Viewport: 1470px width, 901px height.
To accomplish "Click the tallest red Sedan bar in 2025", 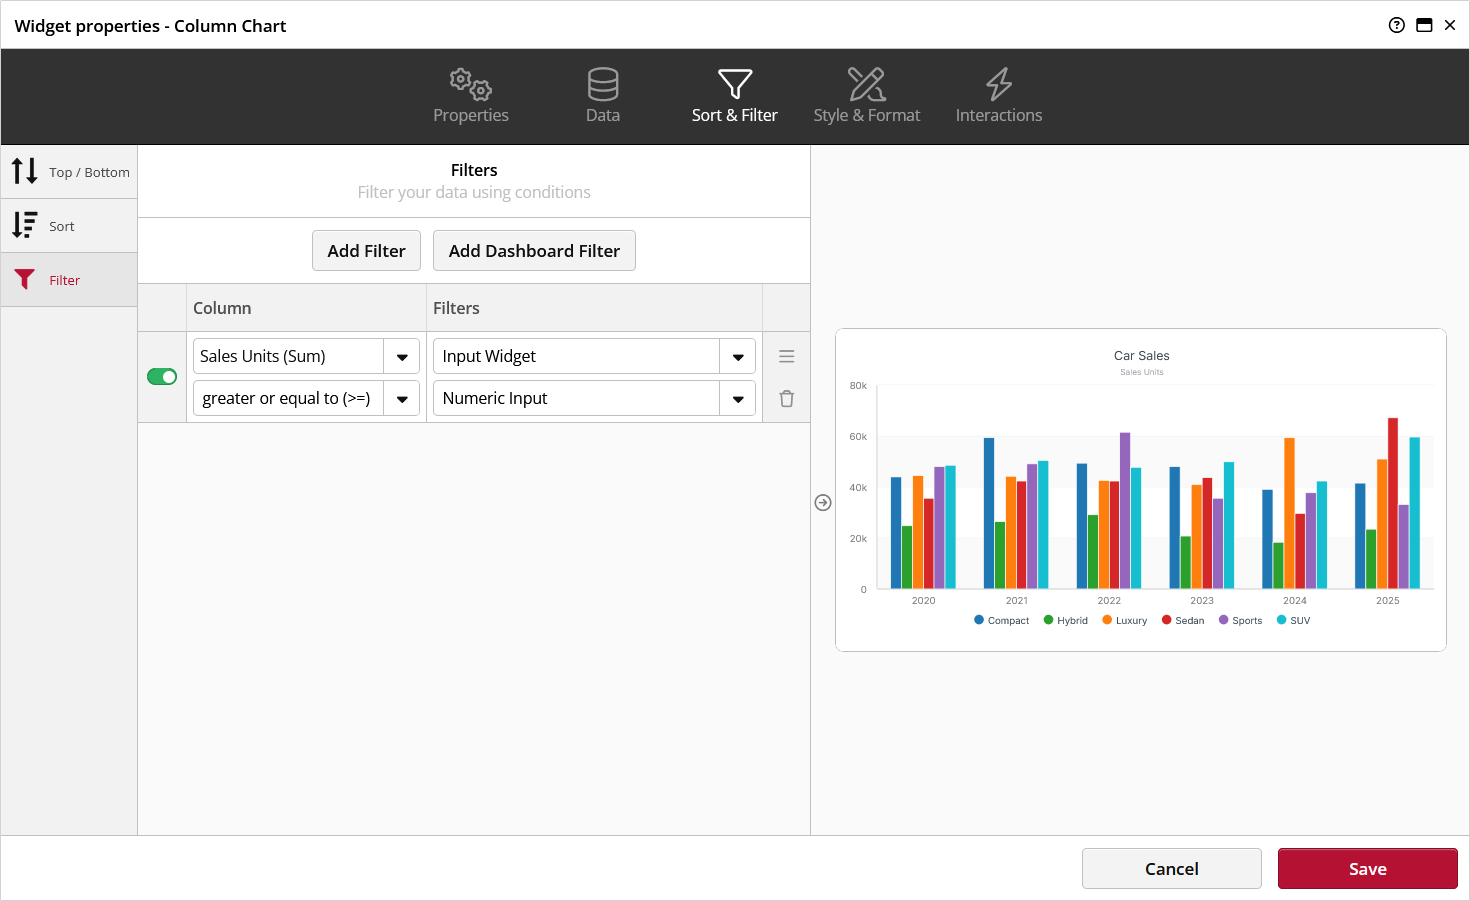I will (1392, 503).
